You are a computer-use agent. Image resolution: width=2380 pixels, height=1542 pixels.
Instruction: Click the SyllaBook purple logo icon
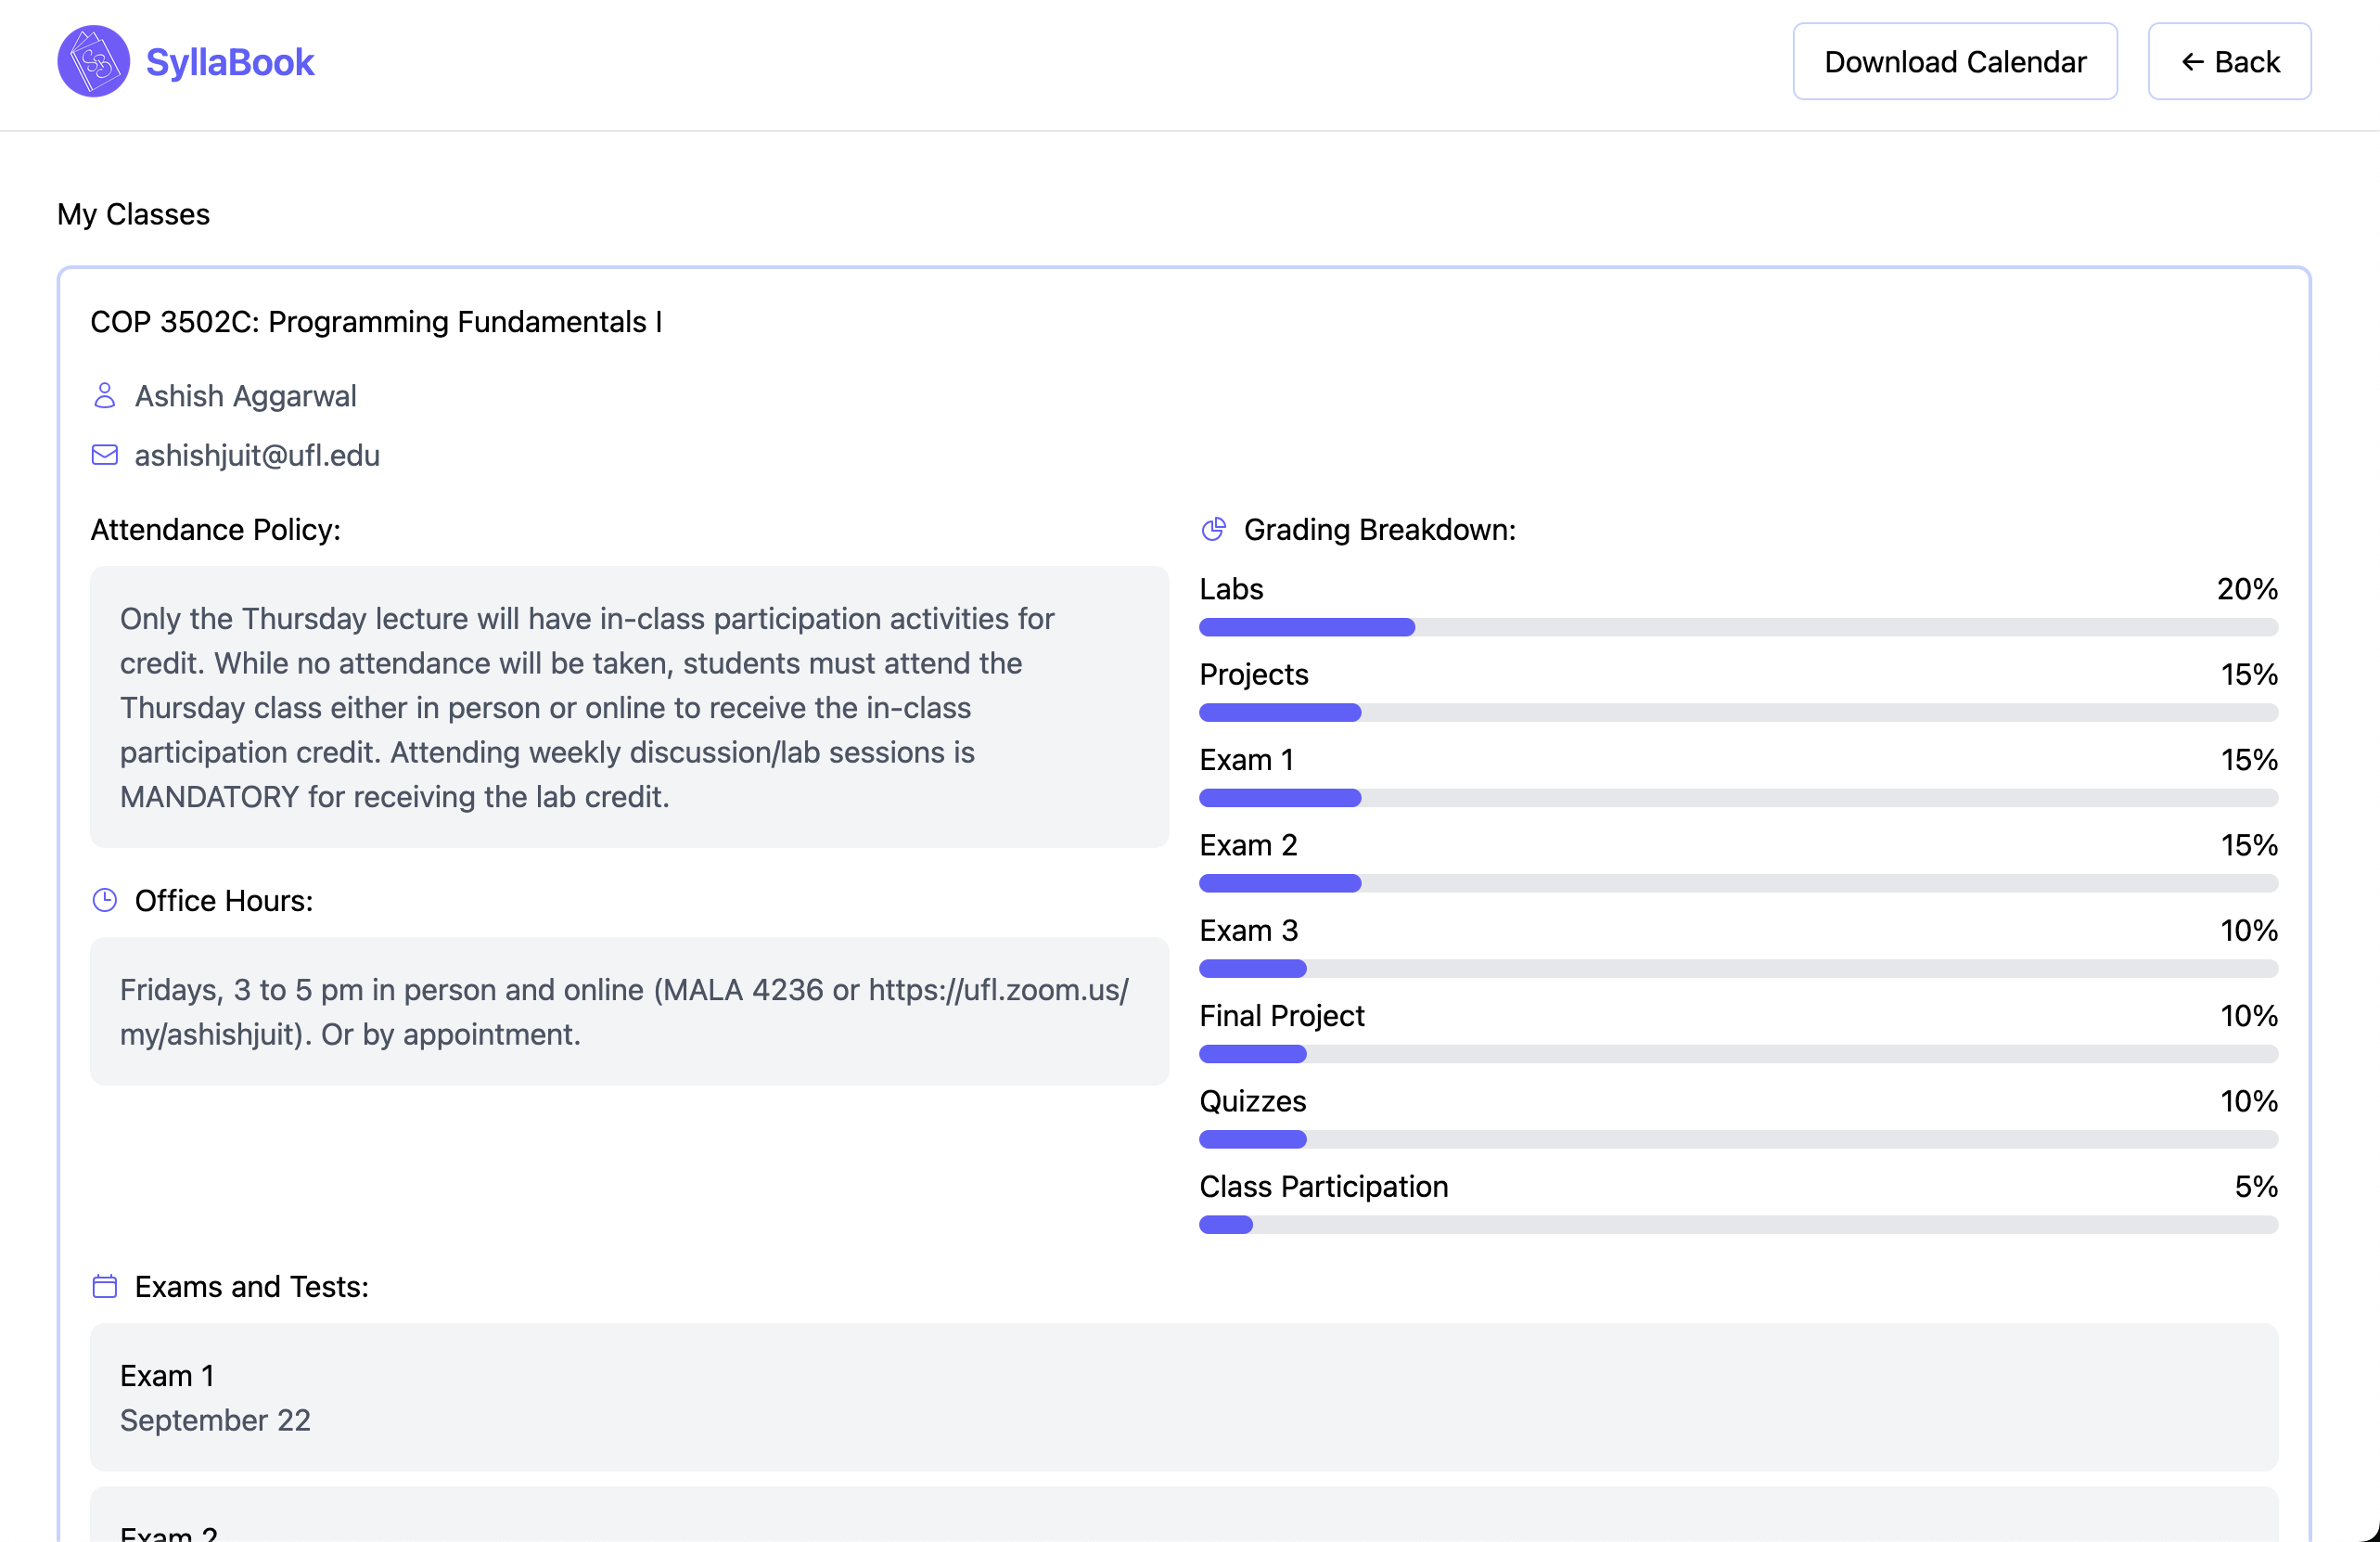[93, 62]
